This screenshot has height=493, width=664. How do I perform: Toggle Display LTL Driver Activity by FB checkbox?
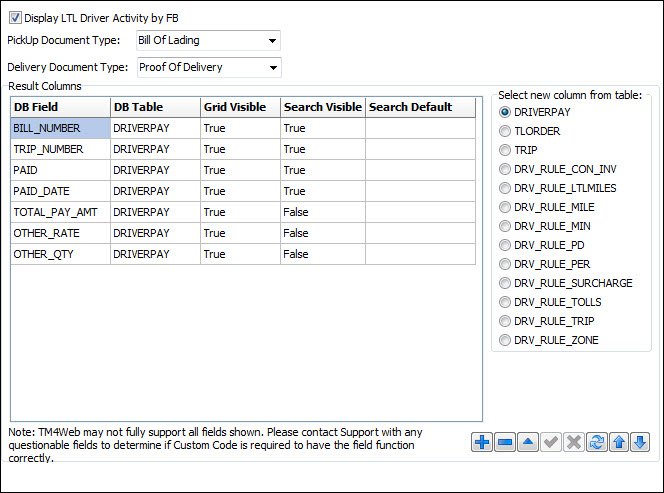(x=15, y=18)
